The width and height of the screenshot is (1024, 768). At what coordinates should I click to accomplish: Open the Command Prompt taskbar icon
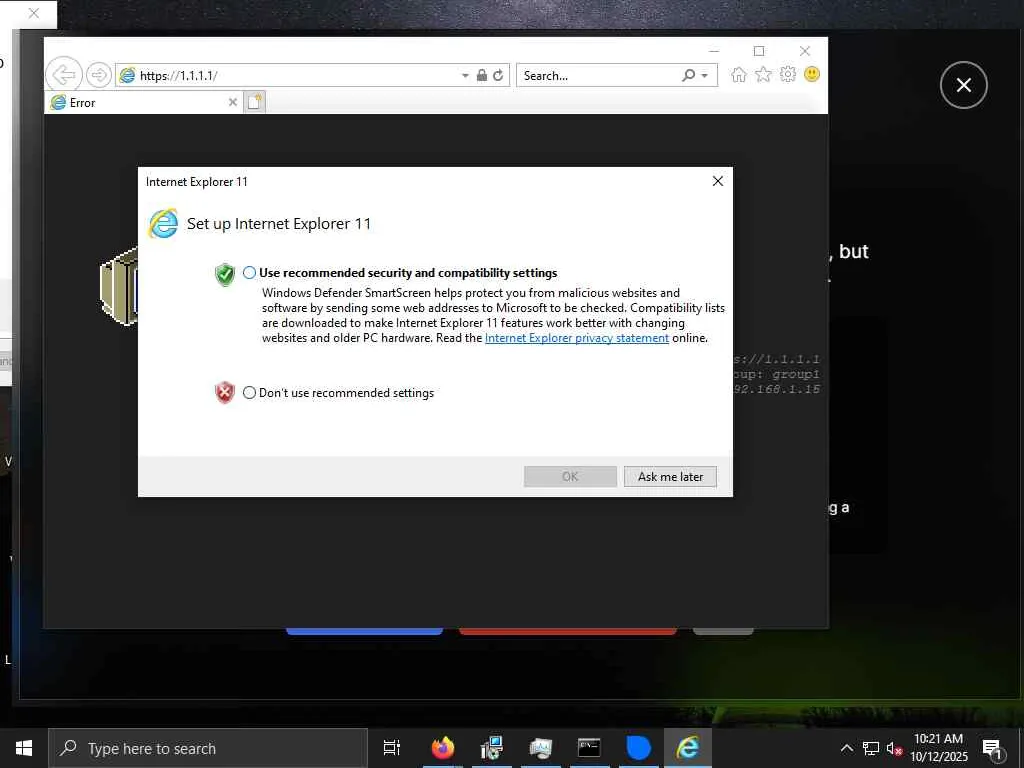click(x=589, y=748)
